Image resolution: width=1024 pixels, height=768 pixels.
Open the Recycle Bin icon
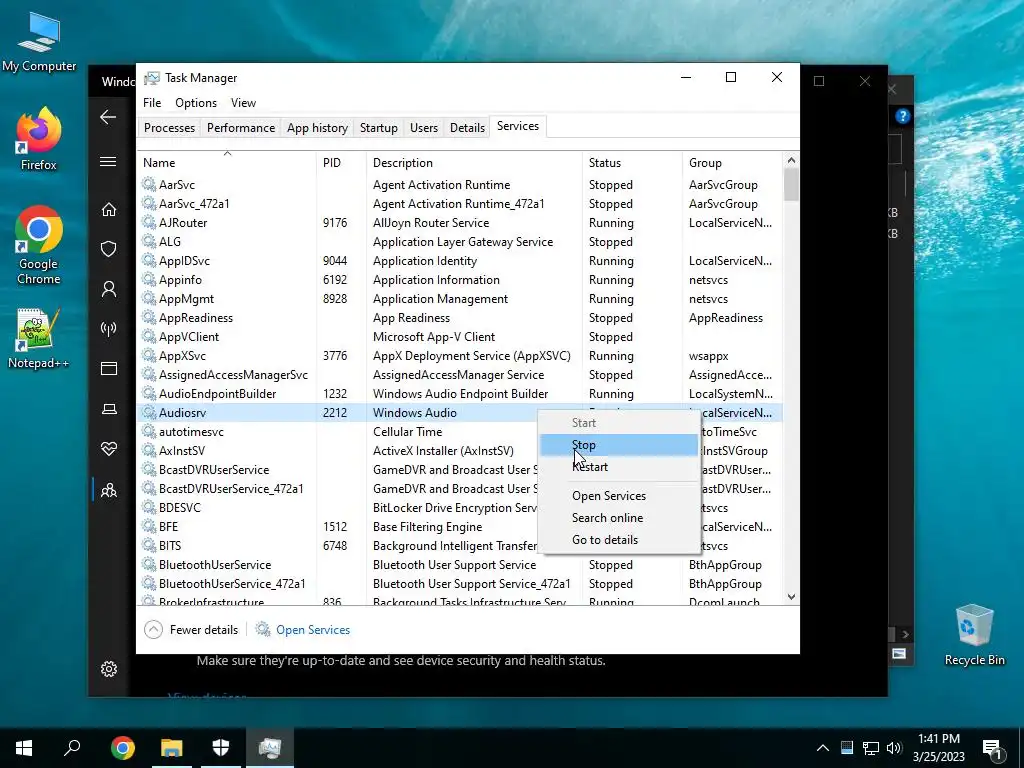[974, 635]
